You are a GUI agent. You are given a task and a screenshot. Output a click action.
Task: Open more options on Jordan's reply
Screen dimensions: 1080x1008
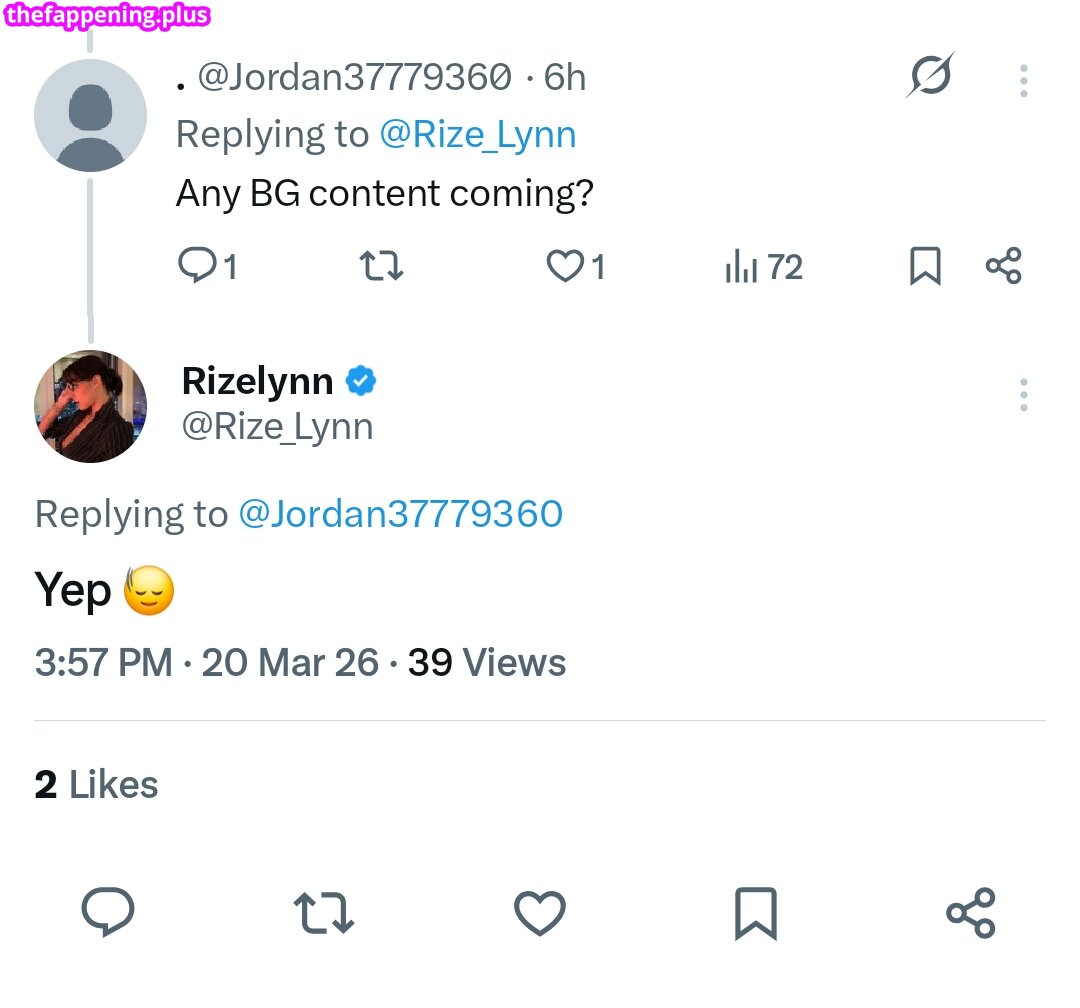tap(1023, 80)
